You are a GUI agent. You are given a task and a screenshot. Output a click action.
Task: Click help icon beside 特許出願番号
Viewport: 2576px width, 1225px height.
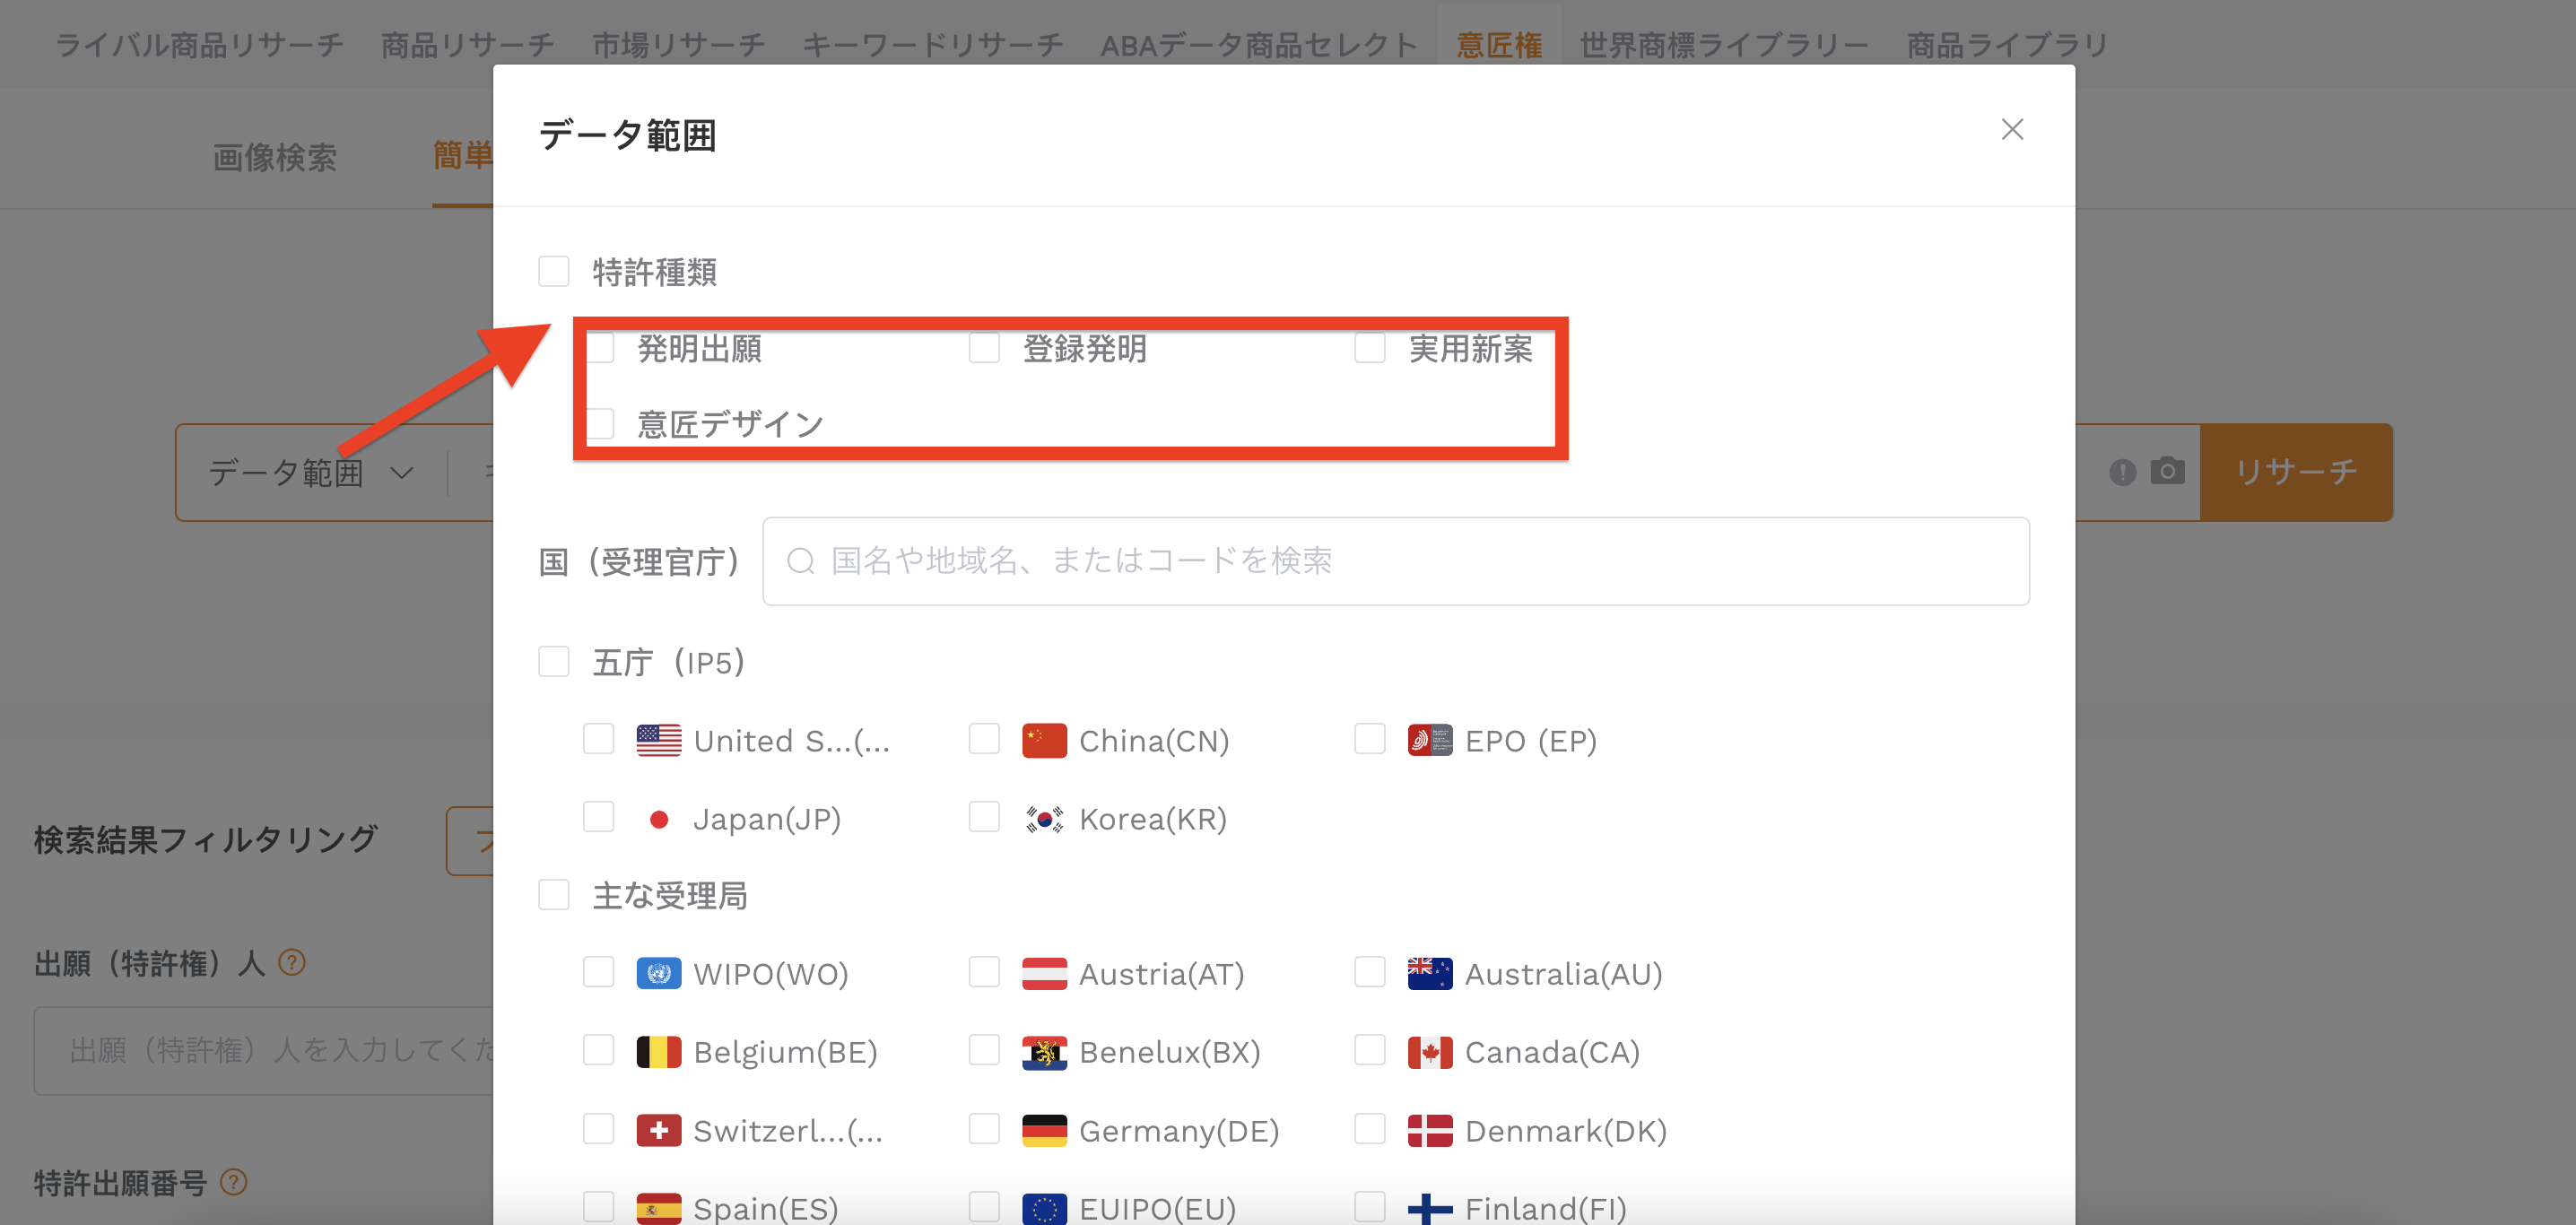[233, 1182]
